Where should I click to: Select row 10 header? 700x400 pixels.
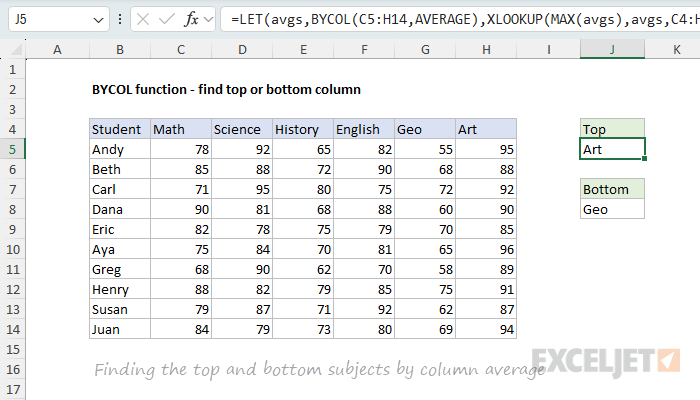click(12, 250)
